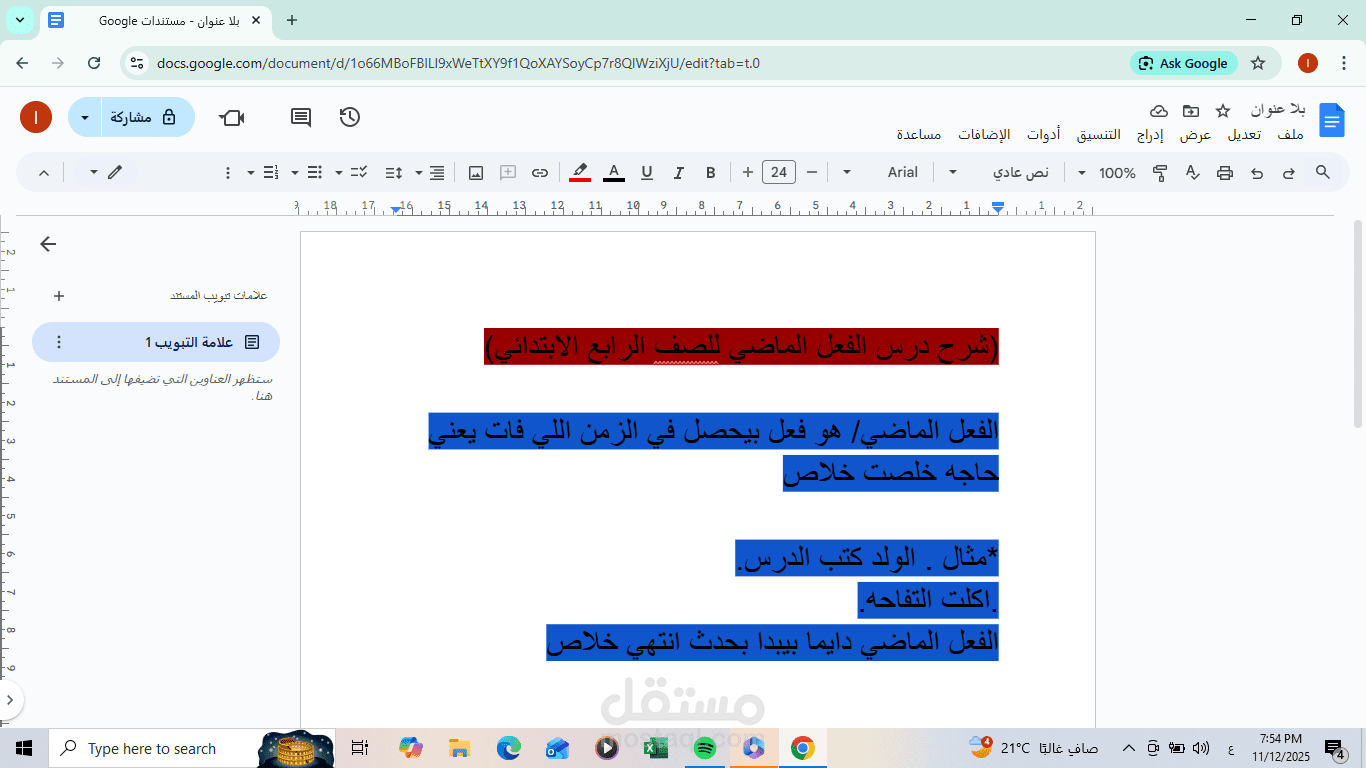Open the عرض menu
Viewport: 1366px width, 768px height.
tap(1196, 135)
